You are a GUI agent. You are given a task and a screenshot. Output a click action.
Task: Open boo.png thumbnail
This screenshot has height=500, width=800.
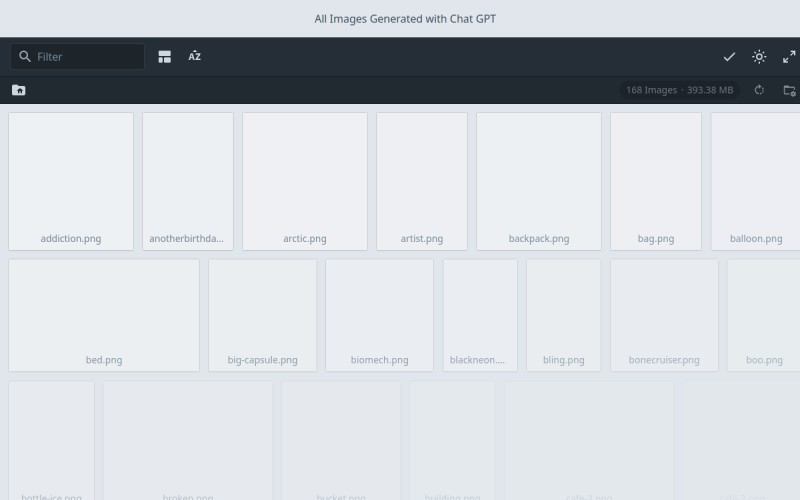pyautogui.click(x=764, y=315)
